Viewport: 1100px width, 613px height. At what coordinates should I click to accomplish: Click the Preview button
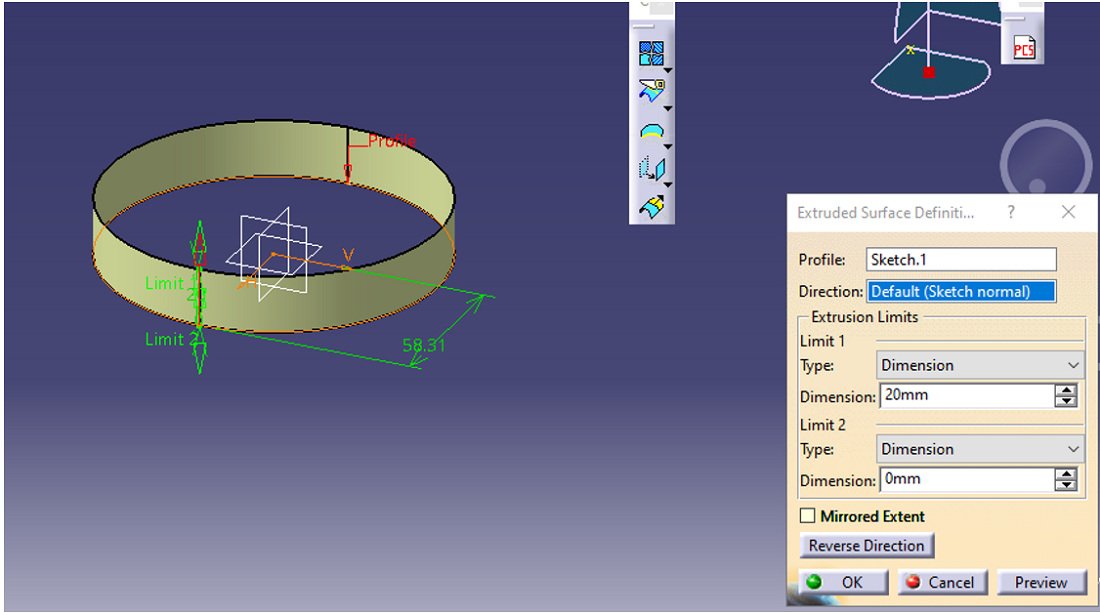coord(1041,582)
